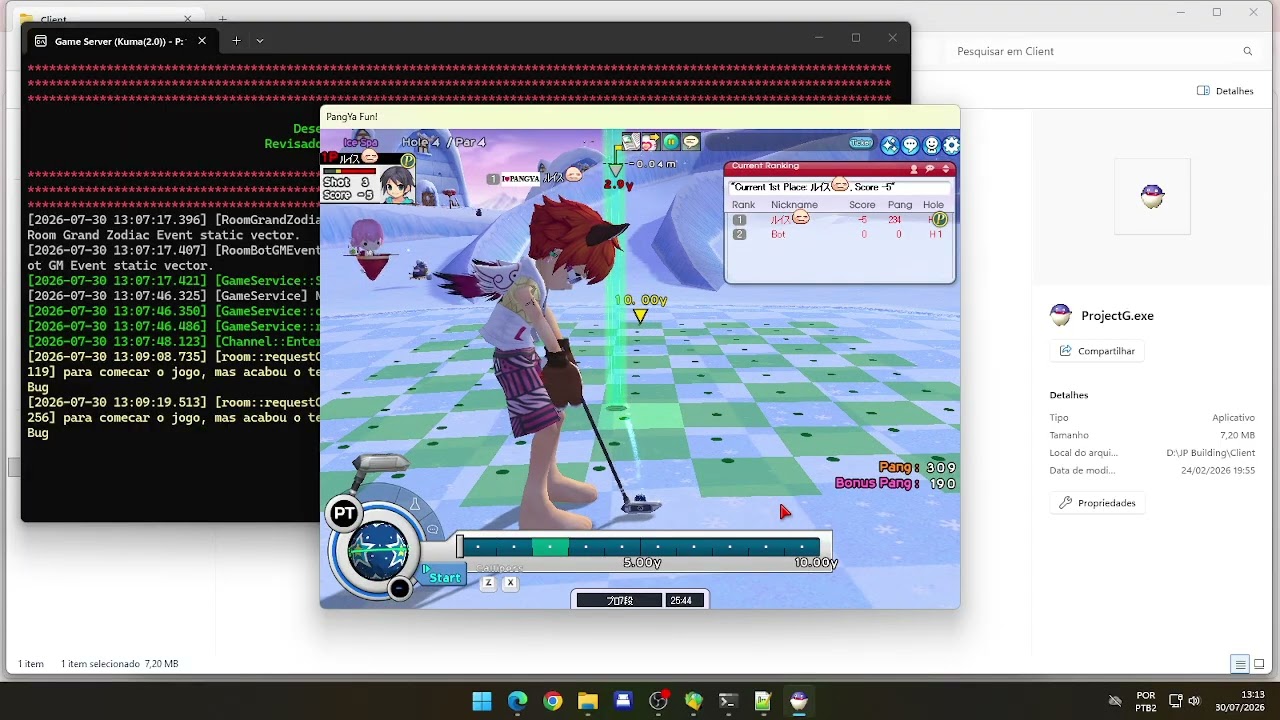Click the Pang column header in ranking

point(900,205)
